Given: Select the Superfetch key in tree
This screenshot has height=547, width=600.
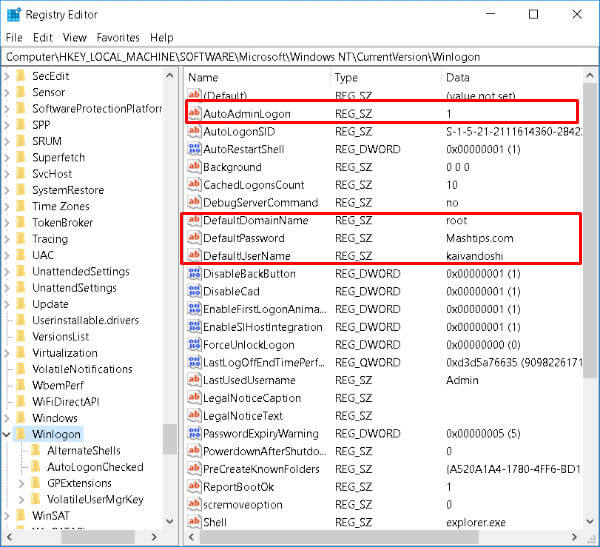Looking at the screenshot, I should click(x=59, y=157).
